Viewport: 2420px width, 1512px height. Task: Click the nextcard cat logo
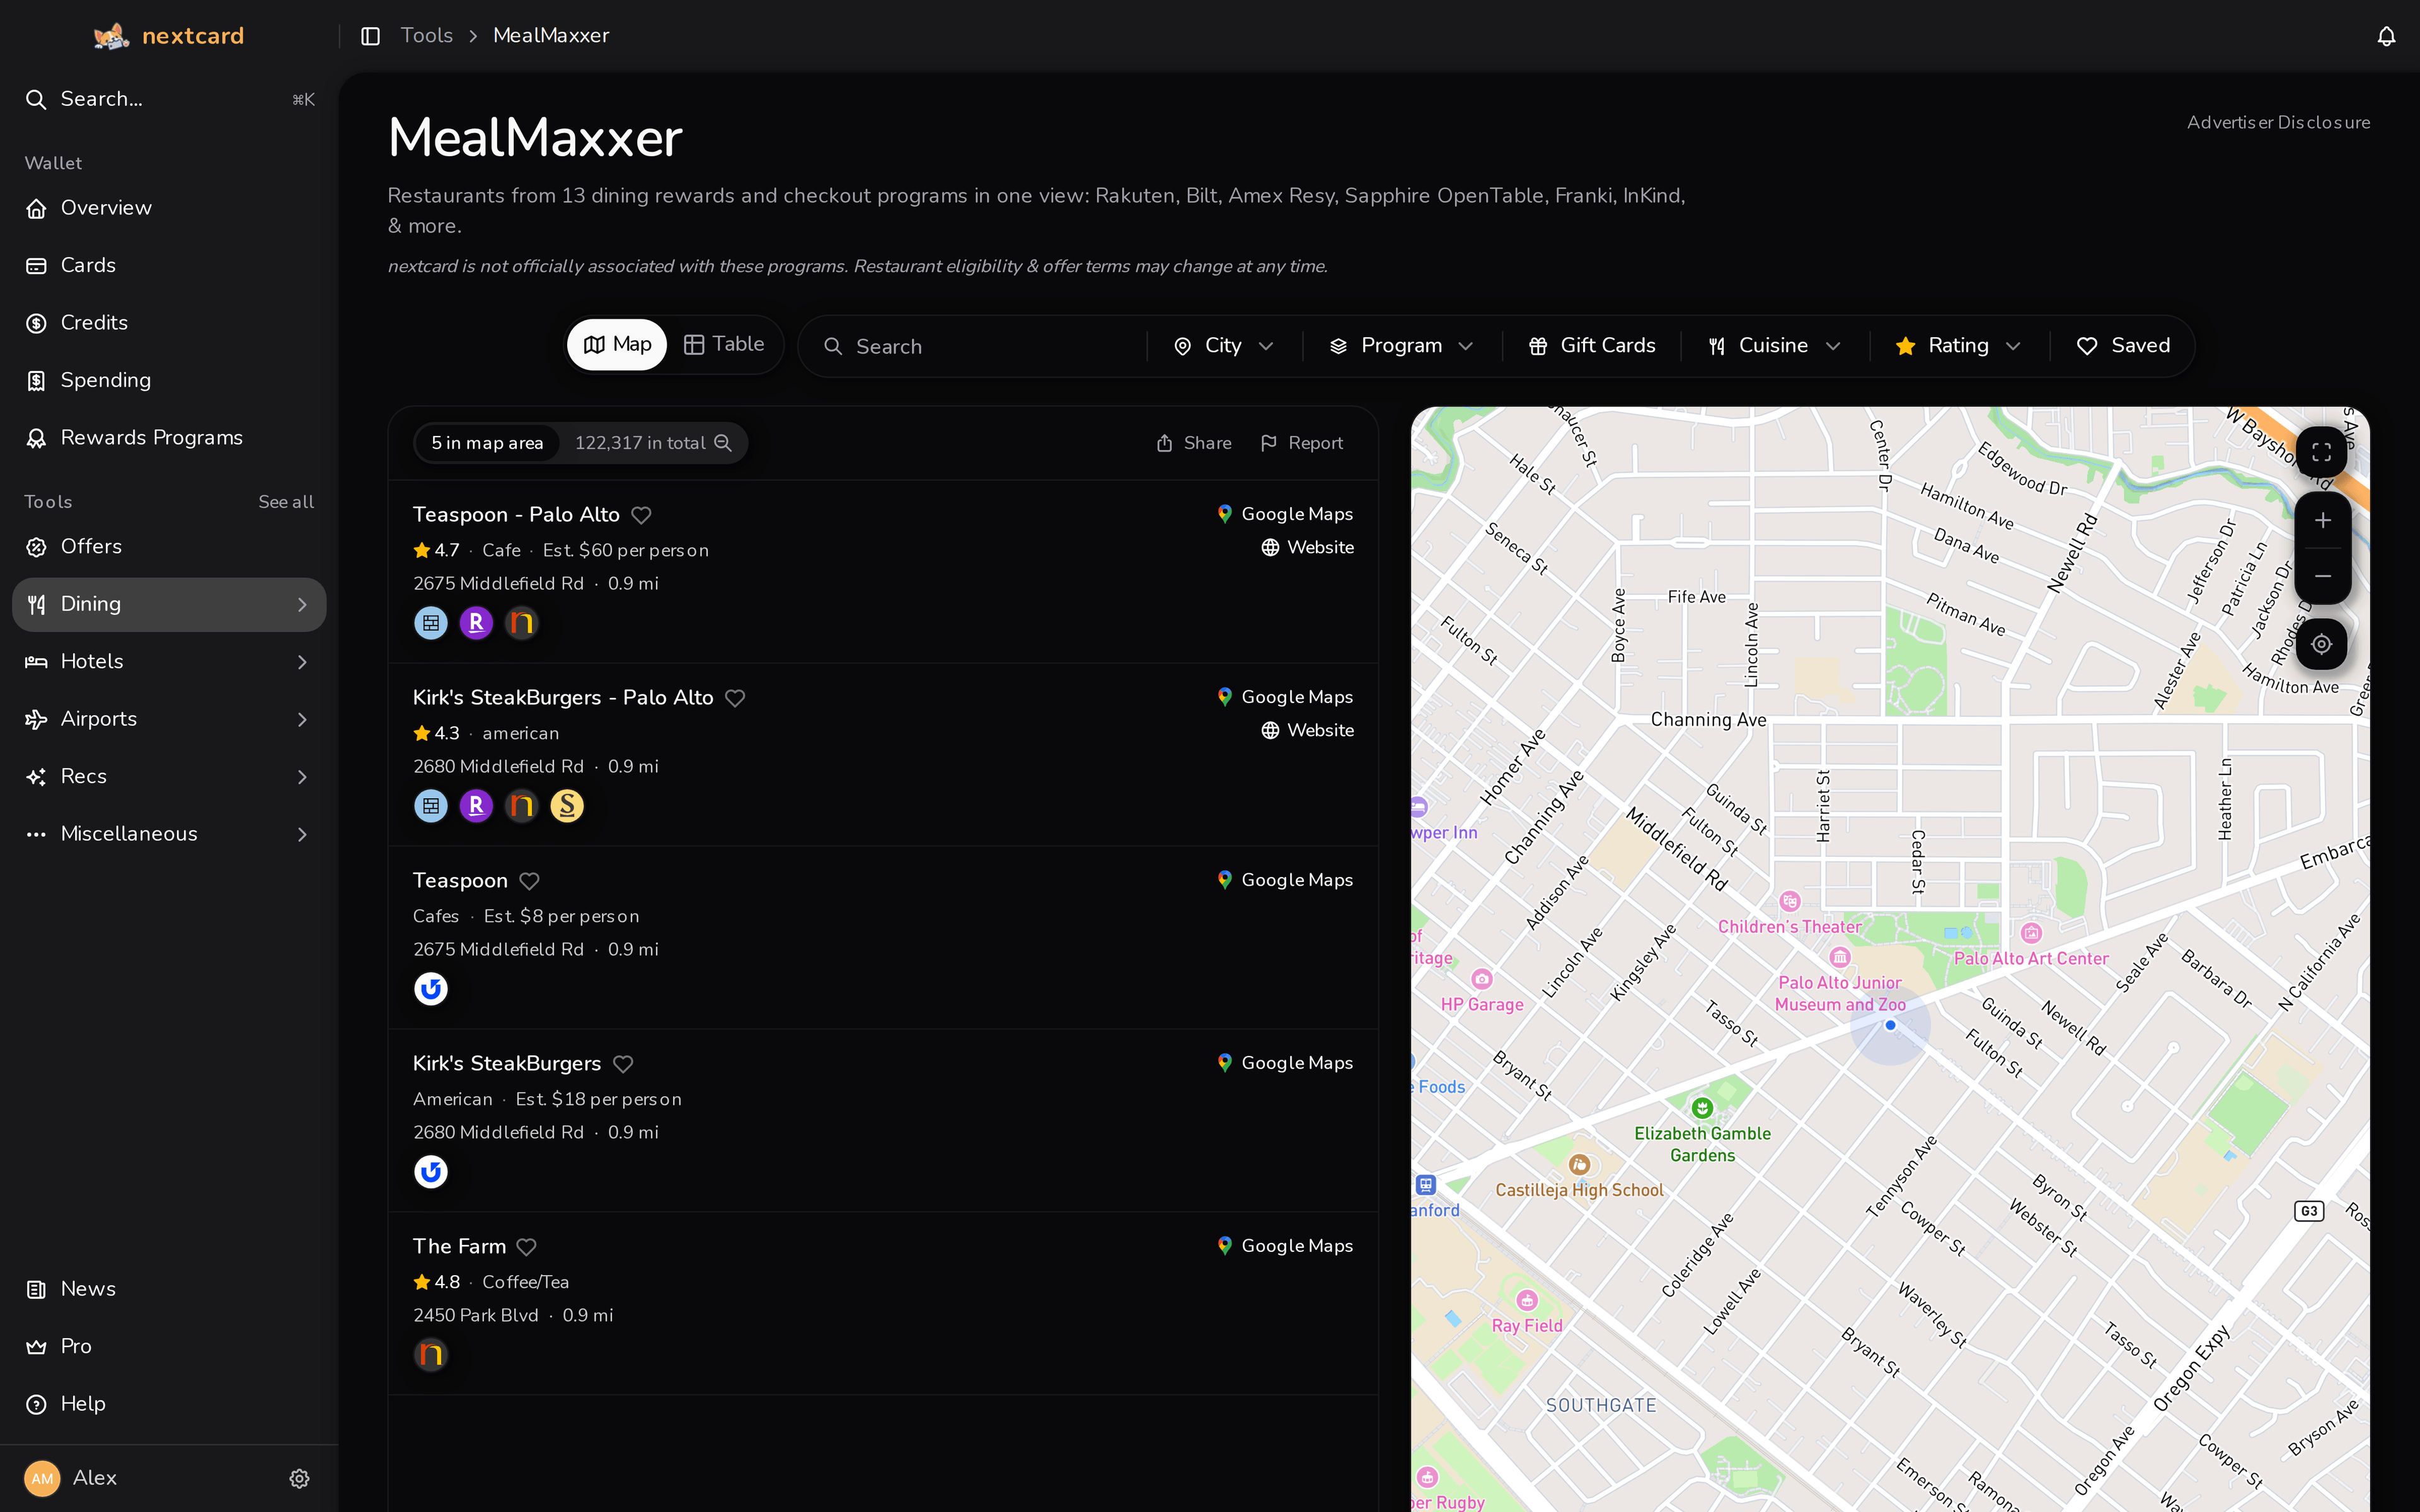[111, 36]
